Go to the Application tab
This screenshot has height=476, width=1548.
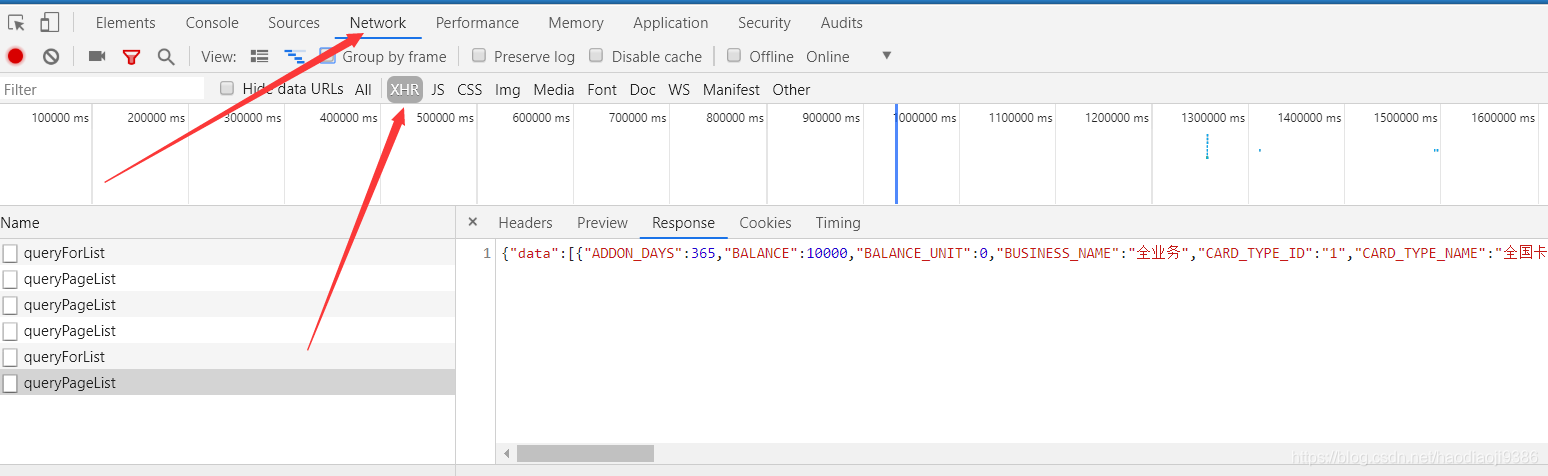click(671, 22)
